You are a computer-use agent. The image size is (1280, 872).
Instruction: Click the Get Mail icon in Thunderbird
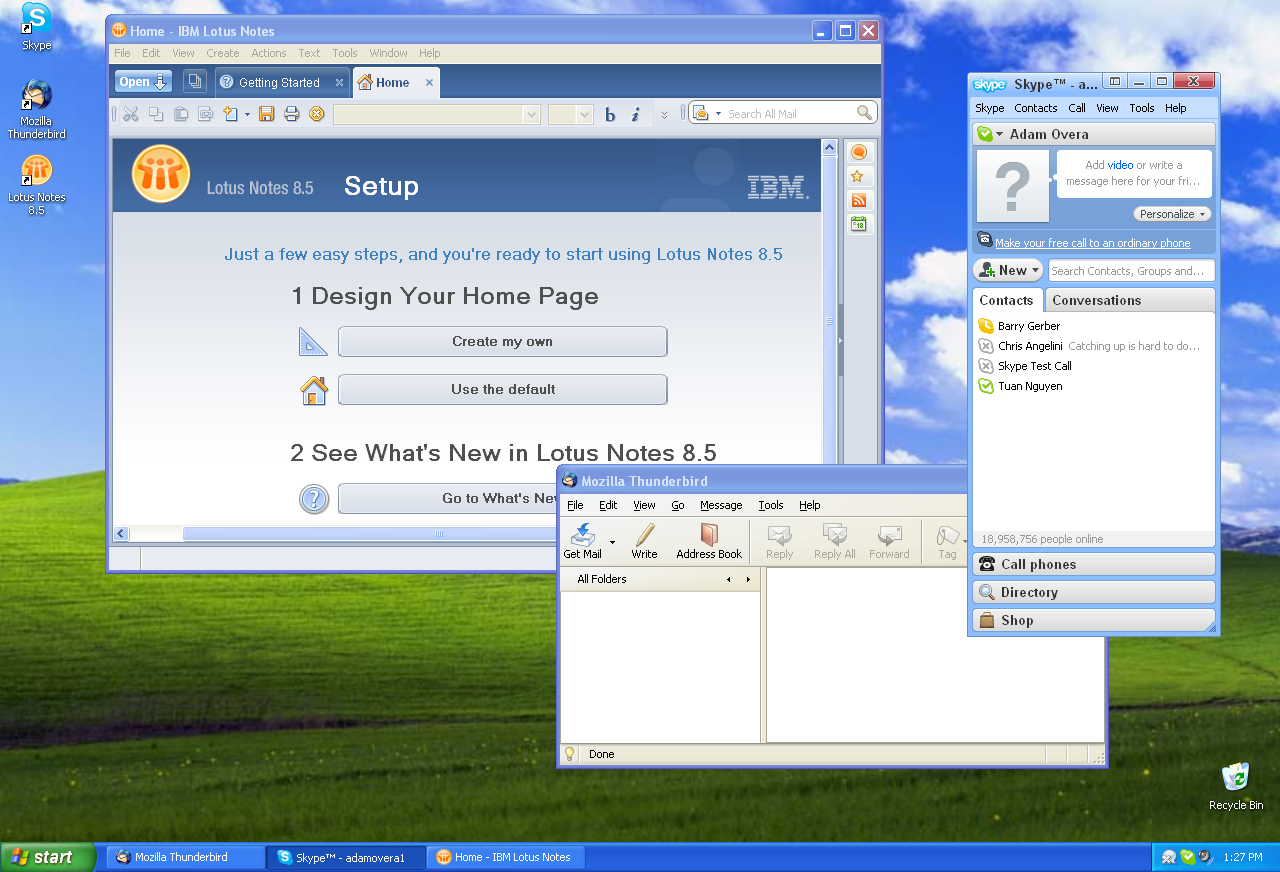pyautogui.click(x=583, y=541)
